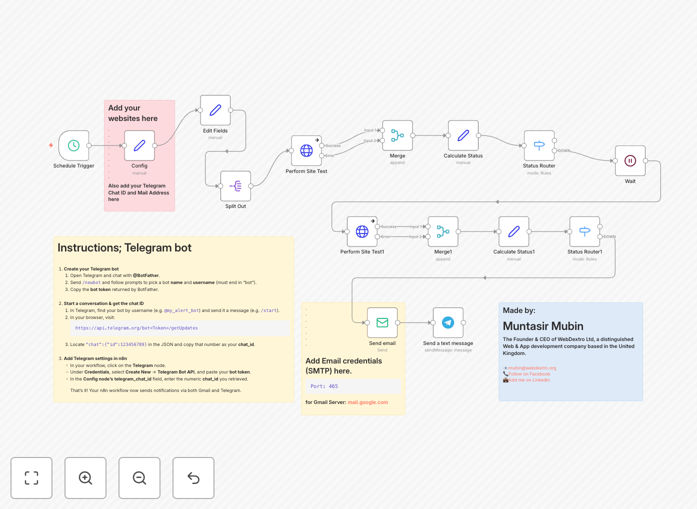The height and width of the screenshot is (509, 697).
Task: Select the Calculate Status1 pencil node
Action: 514,231
